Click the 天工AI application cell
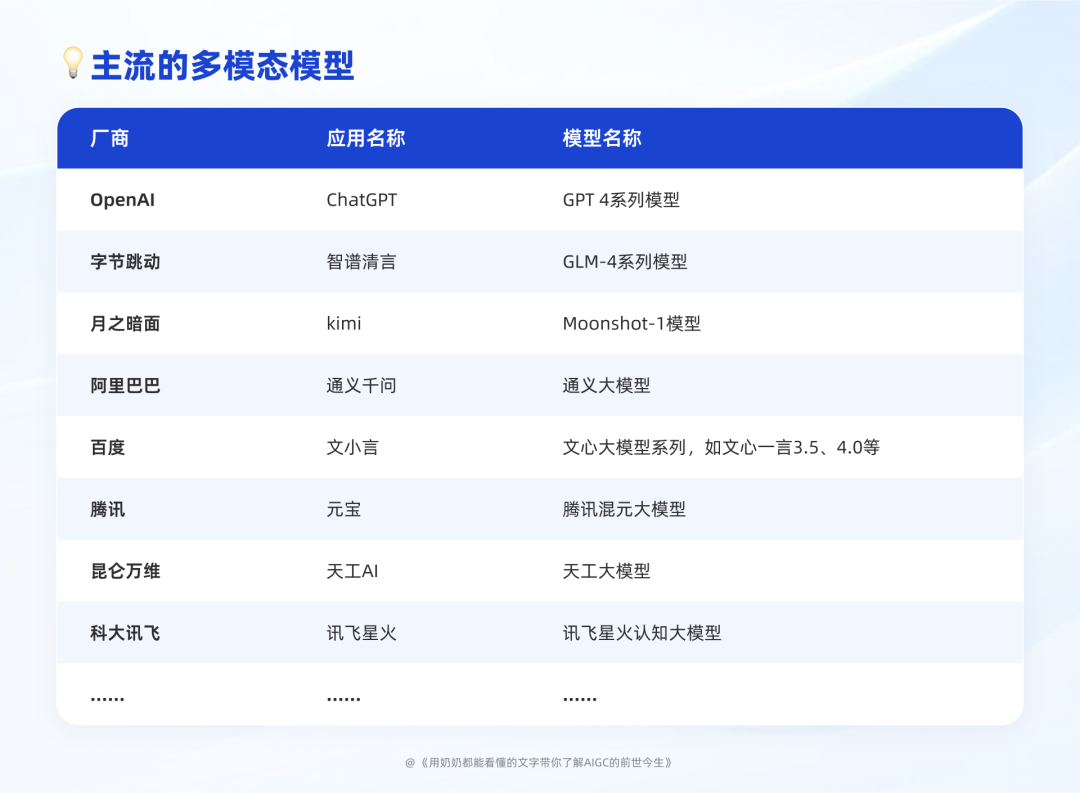 click(x=352, y=571)
